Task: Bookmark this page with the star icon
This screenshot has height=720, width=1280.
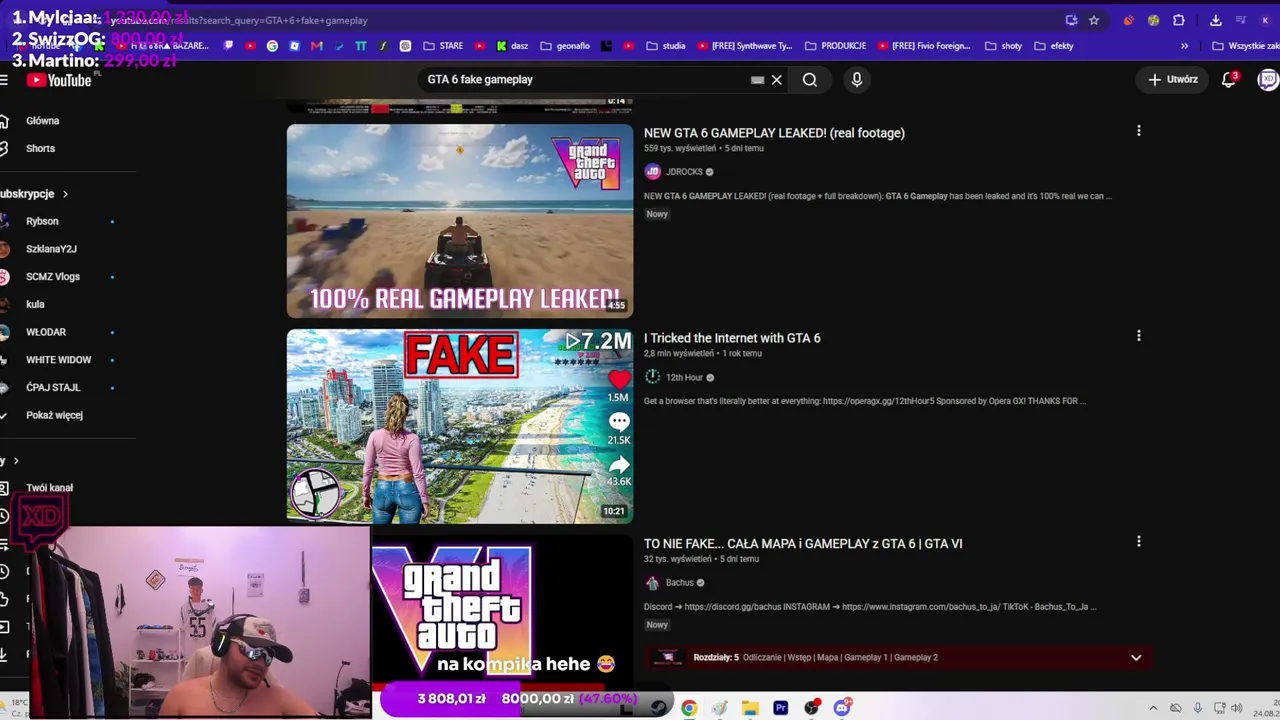Action: click(1094, 20)
